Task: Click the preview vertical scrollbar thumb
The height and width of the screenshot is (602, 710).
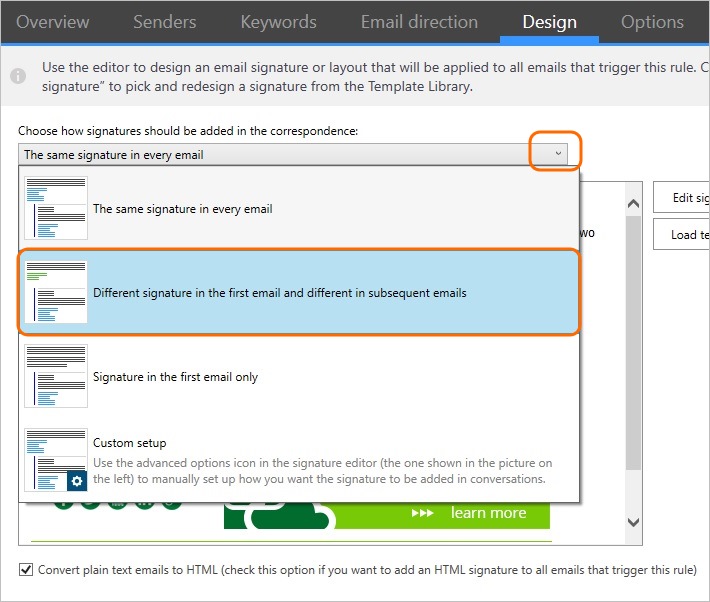Action: coord(633,343)
